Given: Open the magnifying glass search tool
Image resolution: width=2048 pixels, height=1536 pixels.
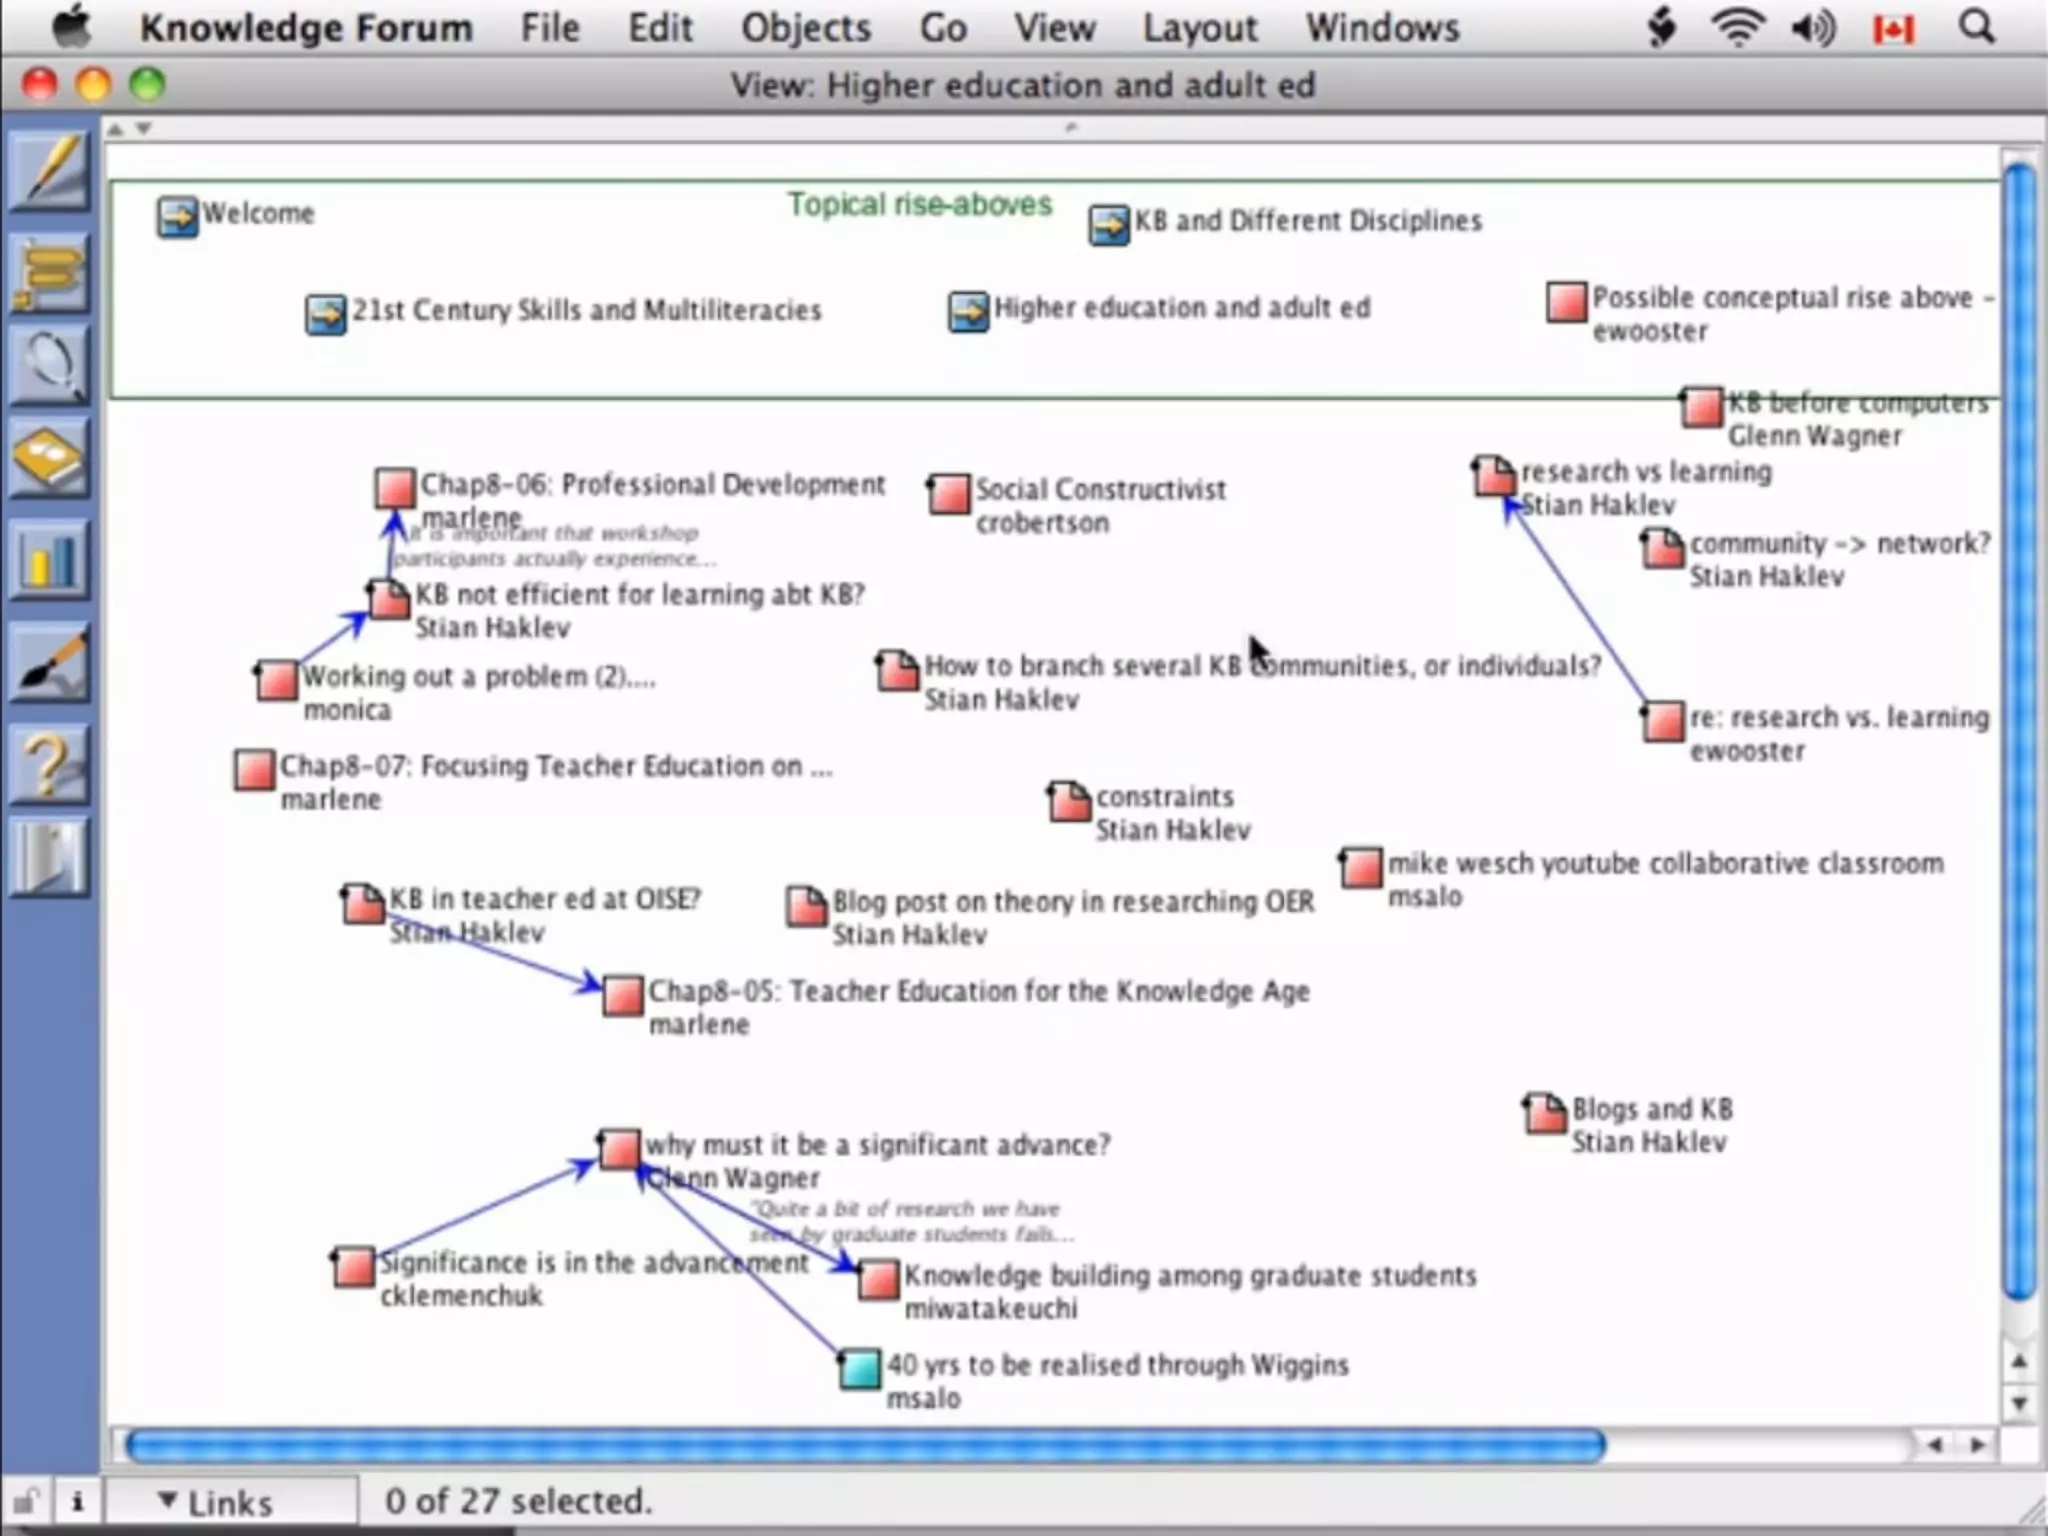Looking at the screenshot, I should point(50,365).
